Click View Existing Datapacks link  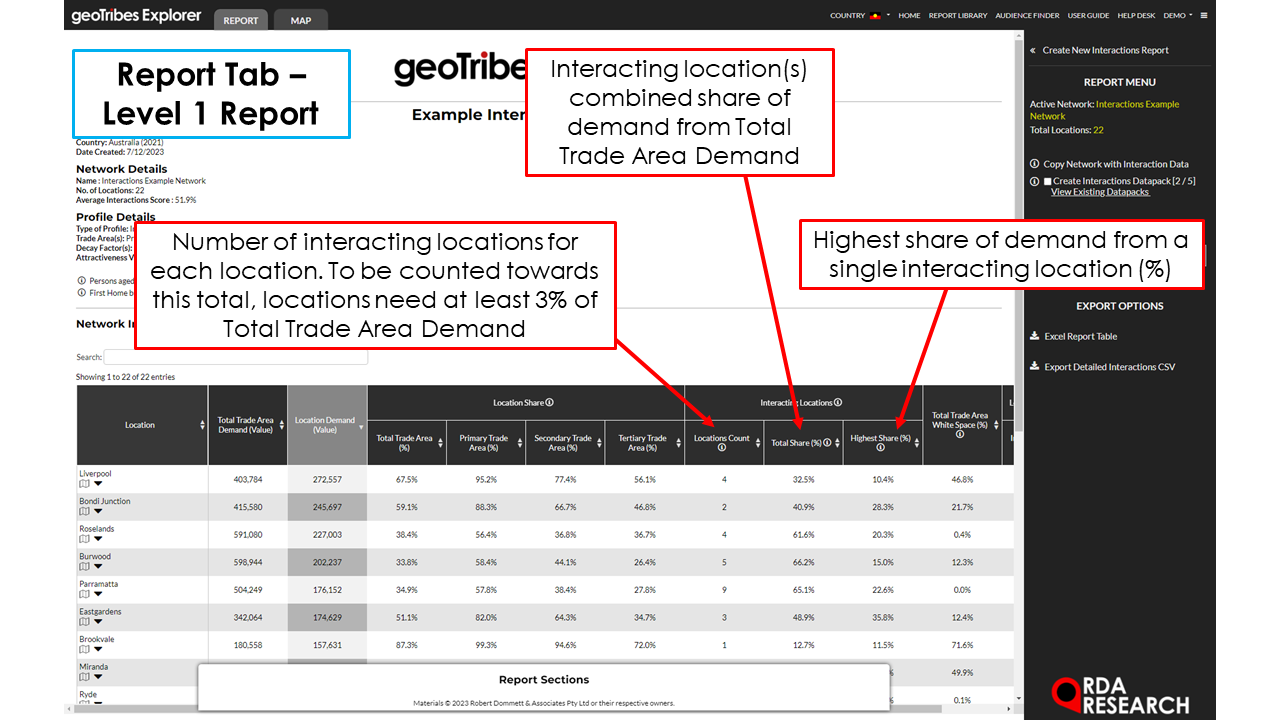point(1100,192)
